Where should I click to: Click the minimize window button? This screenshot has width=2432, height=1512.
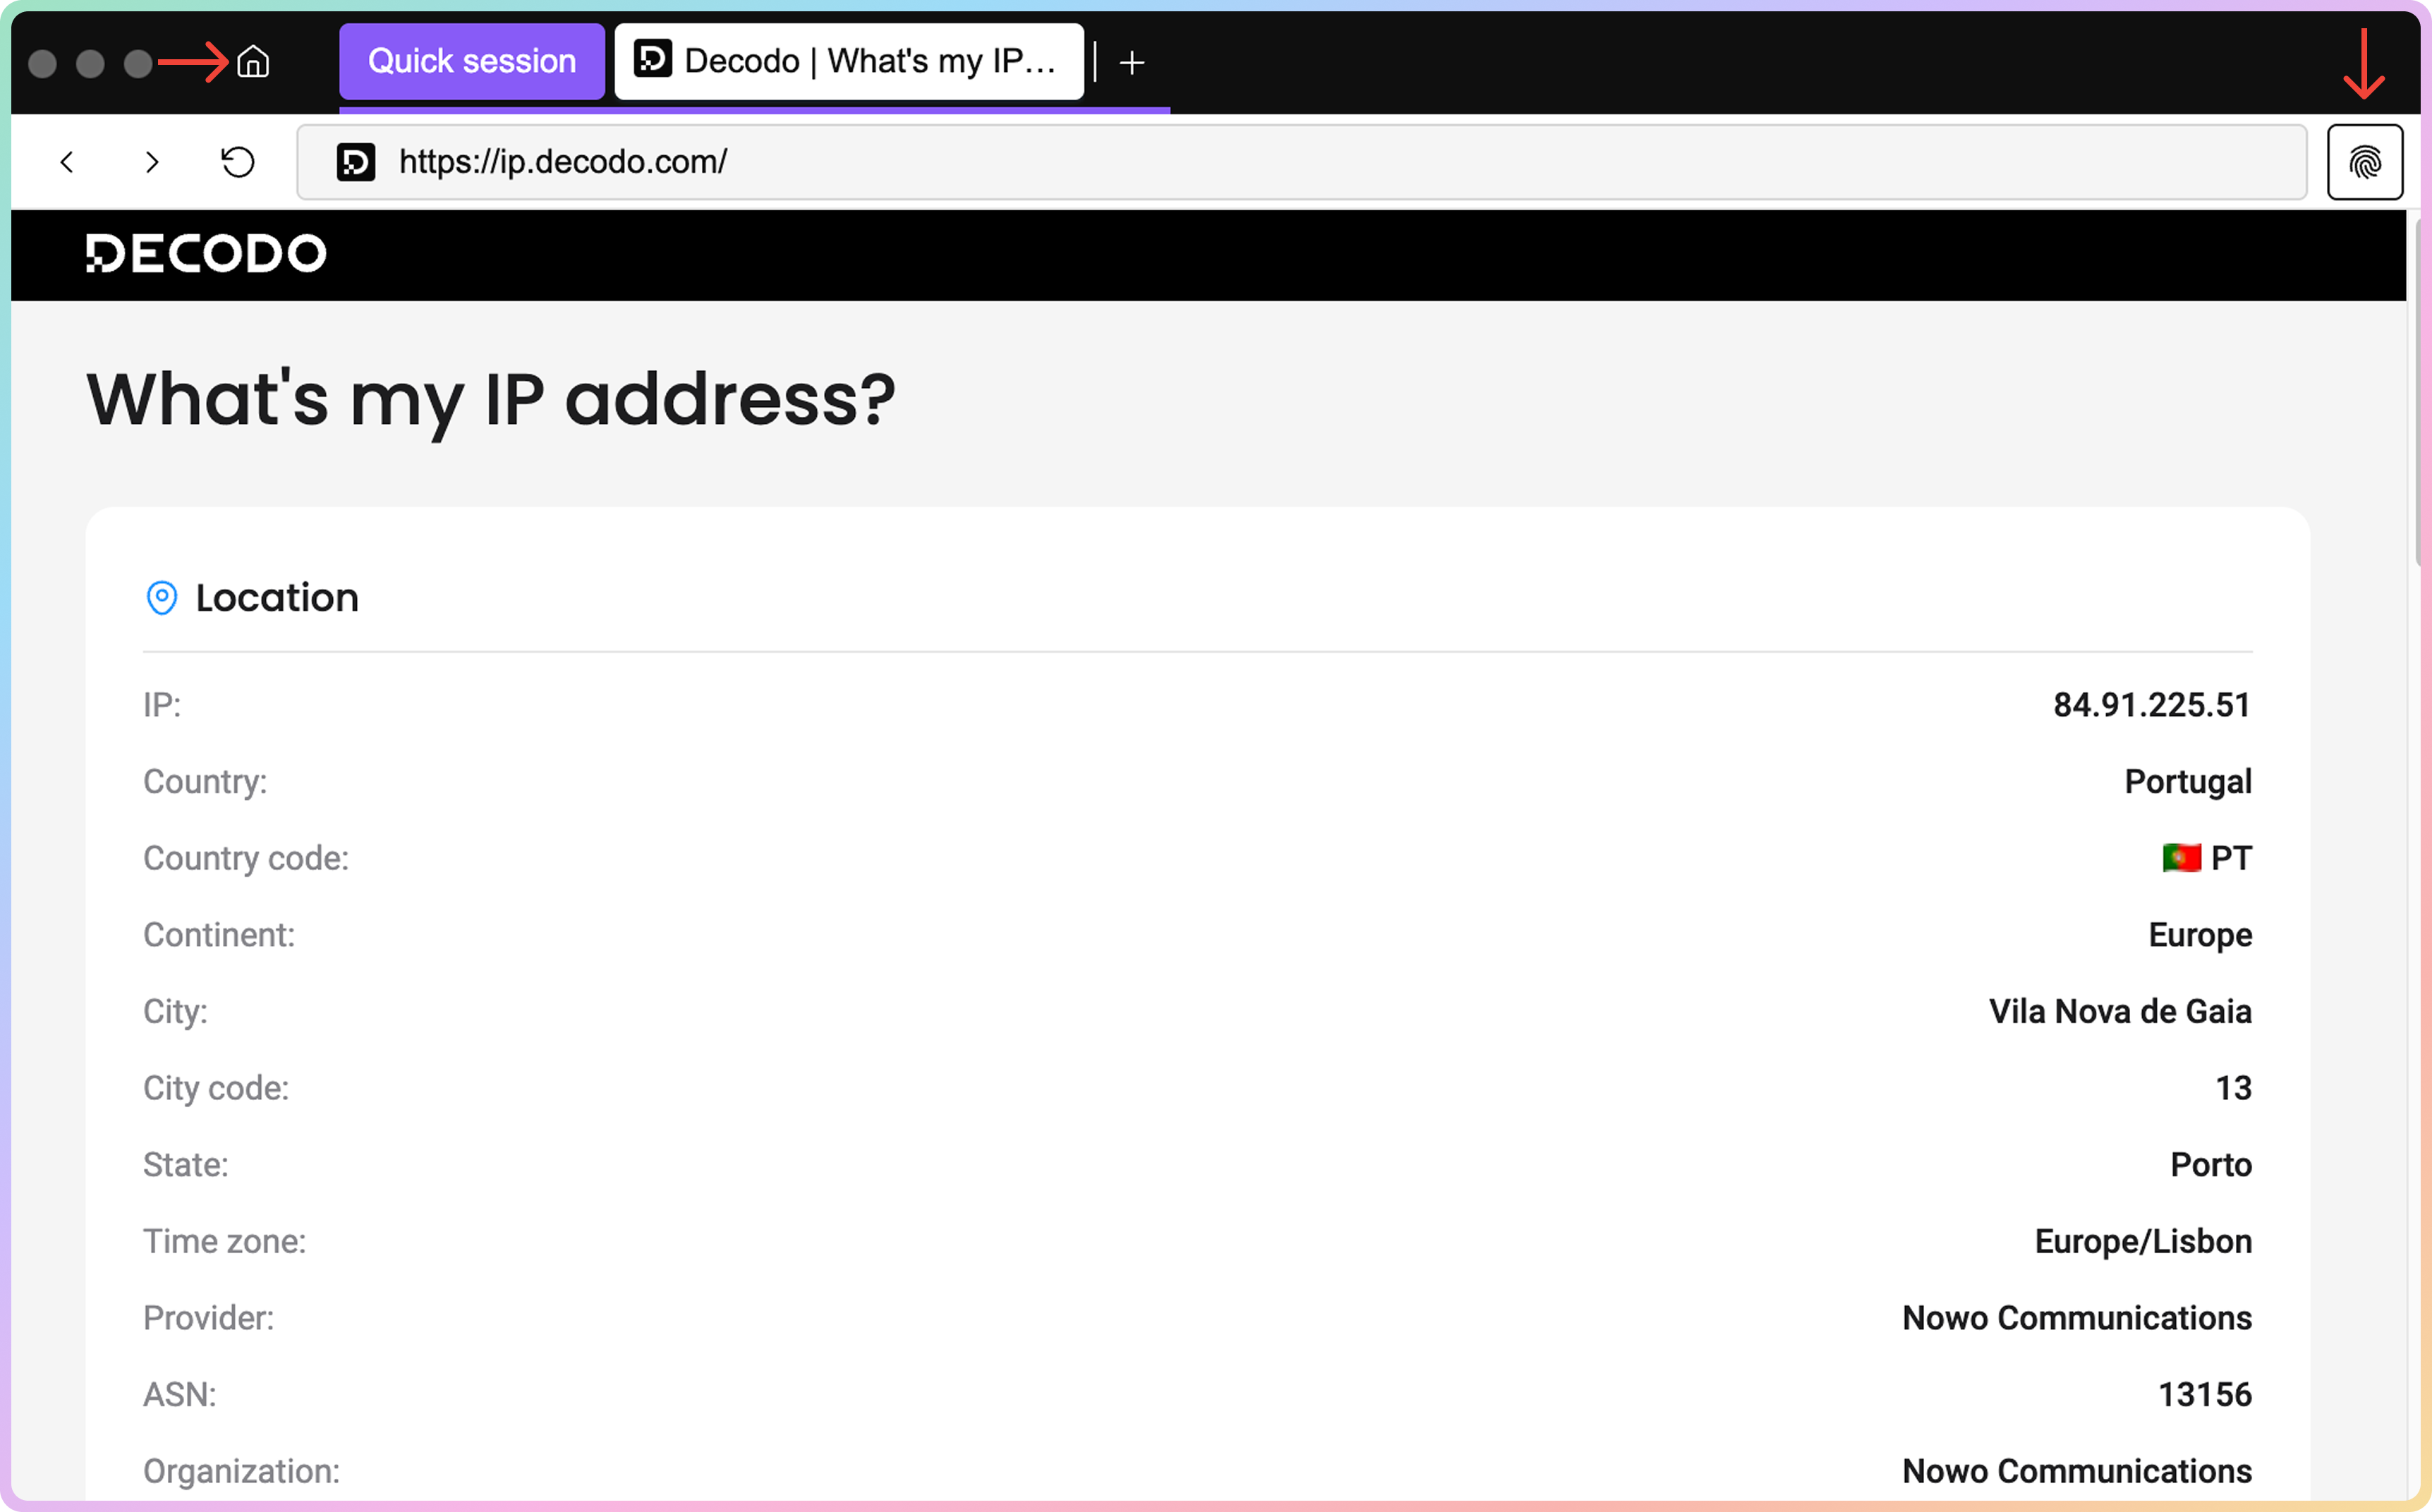pyautogui.click(x=90, y=63)
